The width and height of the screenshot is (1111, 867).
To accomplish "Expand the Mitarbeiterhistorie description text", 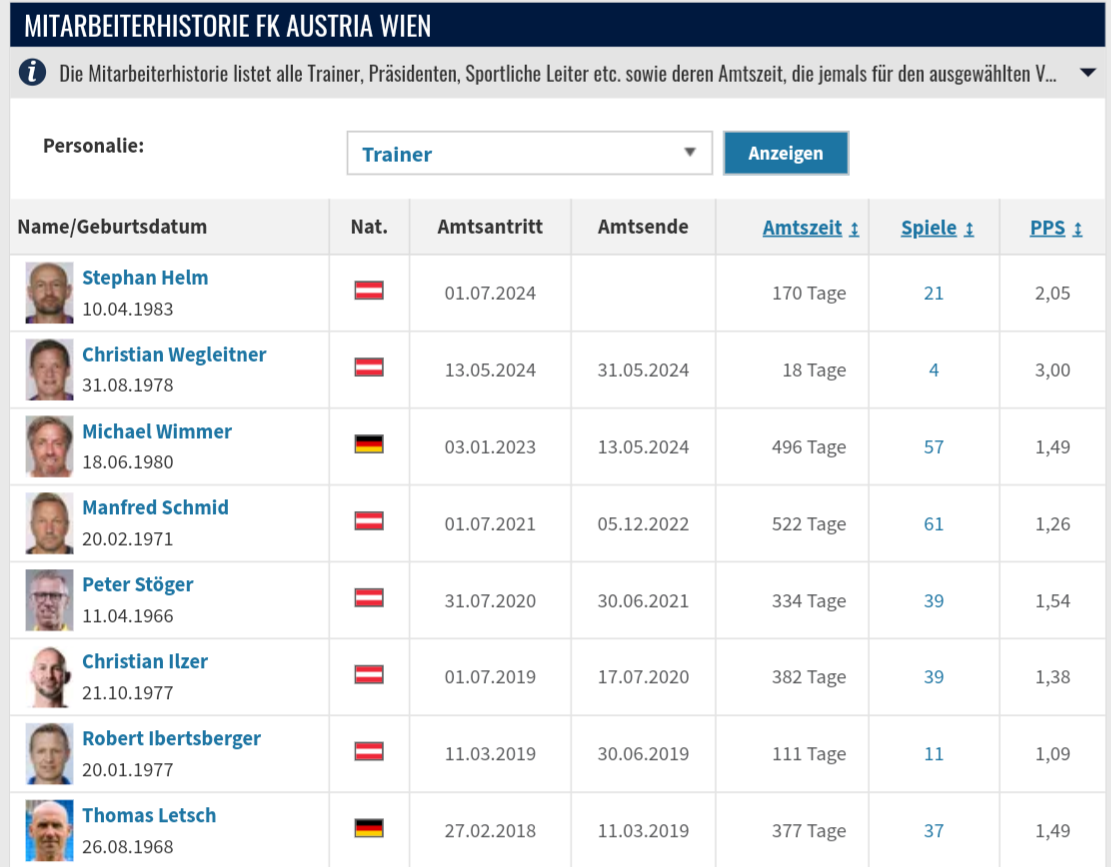I will 1088,72.
